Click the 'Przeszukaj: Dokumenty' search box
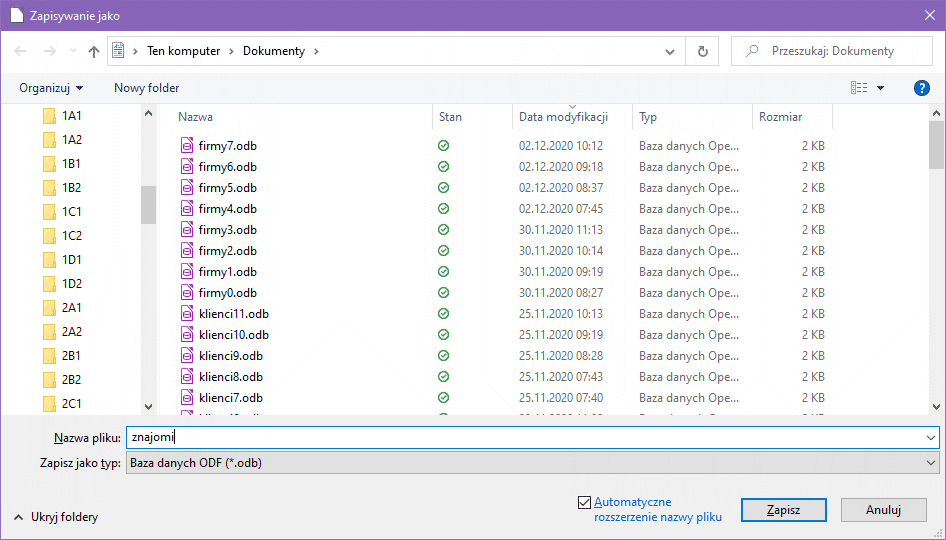 840,51
